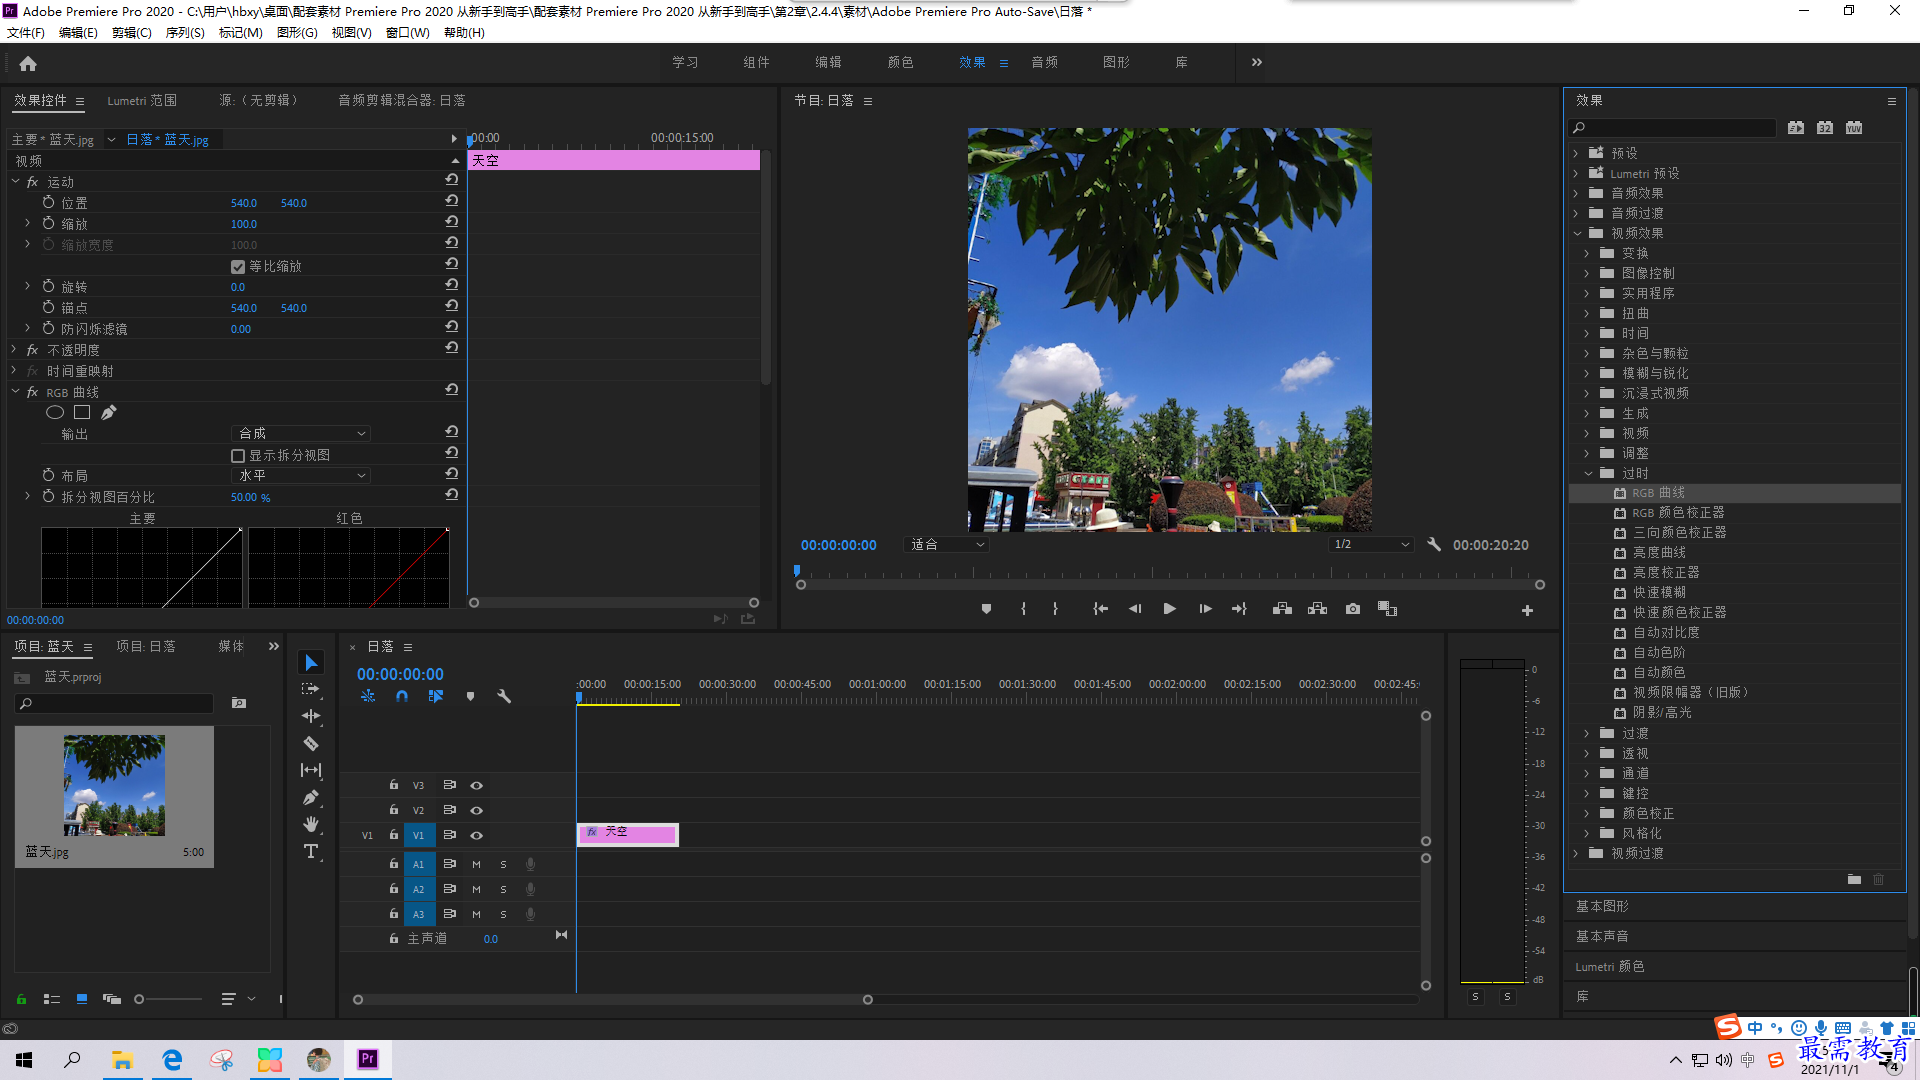The image size is (1920, 1080).
Task: Click effects panel search field
Action: [x=1672, y=128]
